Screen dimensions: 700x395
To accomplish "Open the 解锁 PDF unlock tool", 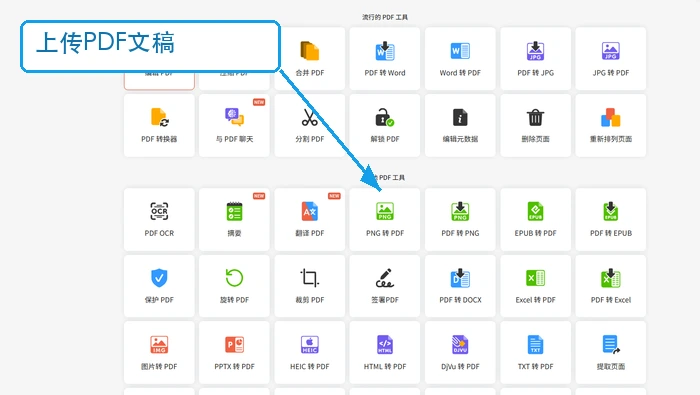I will click(385, 125).
